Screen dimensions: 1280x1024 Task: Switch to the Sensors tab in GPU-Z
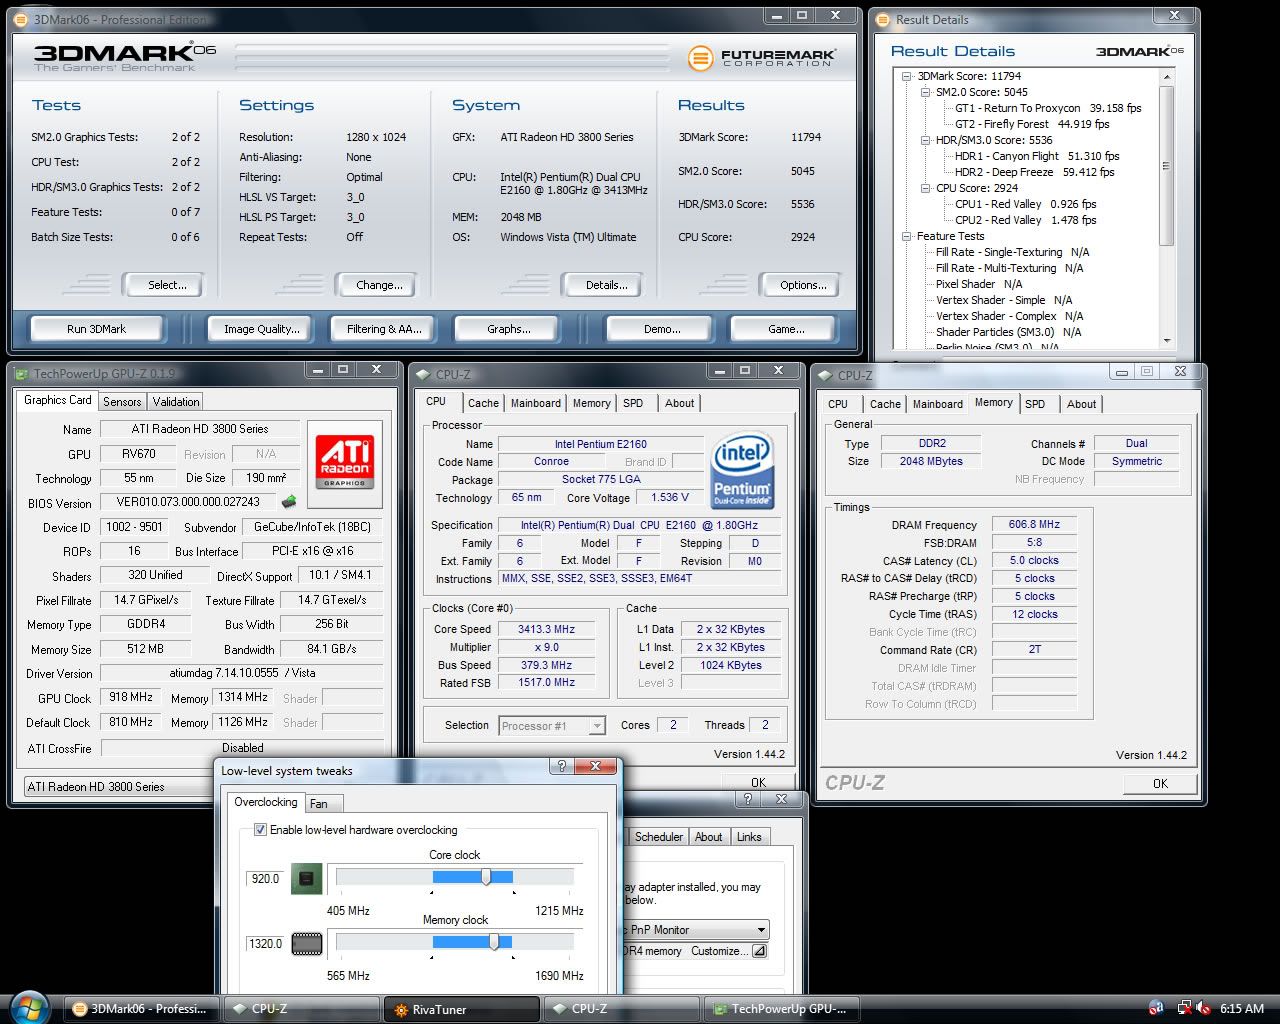[122, 402]
